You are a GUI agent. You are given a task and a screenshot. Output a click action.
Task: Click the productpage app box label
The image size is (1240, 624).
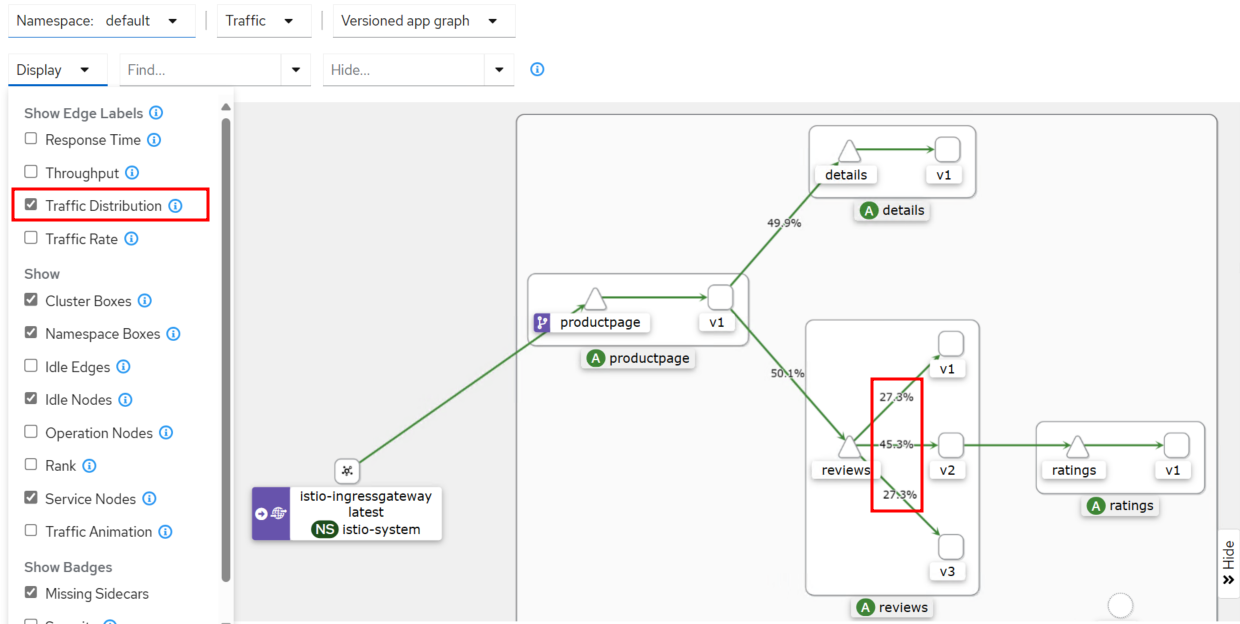[638, 358]
